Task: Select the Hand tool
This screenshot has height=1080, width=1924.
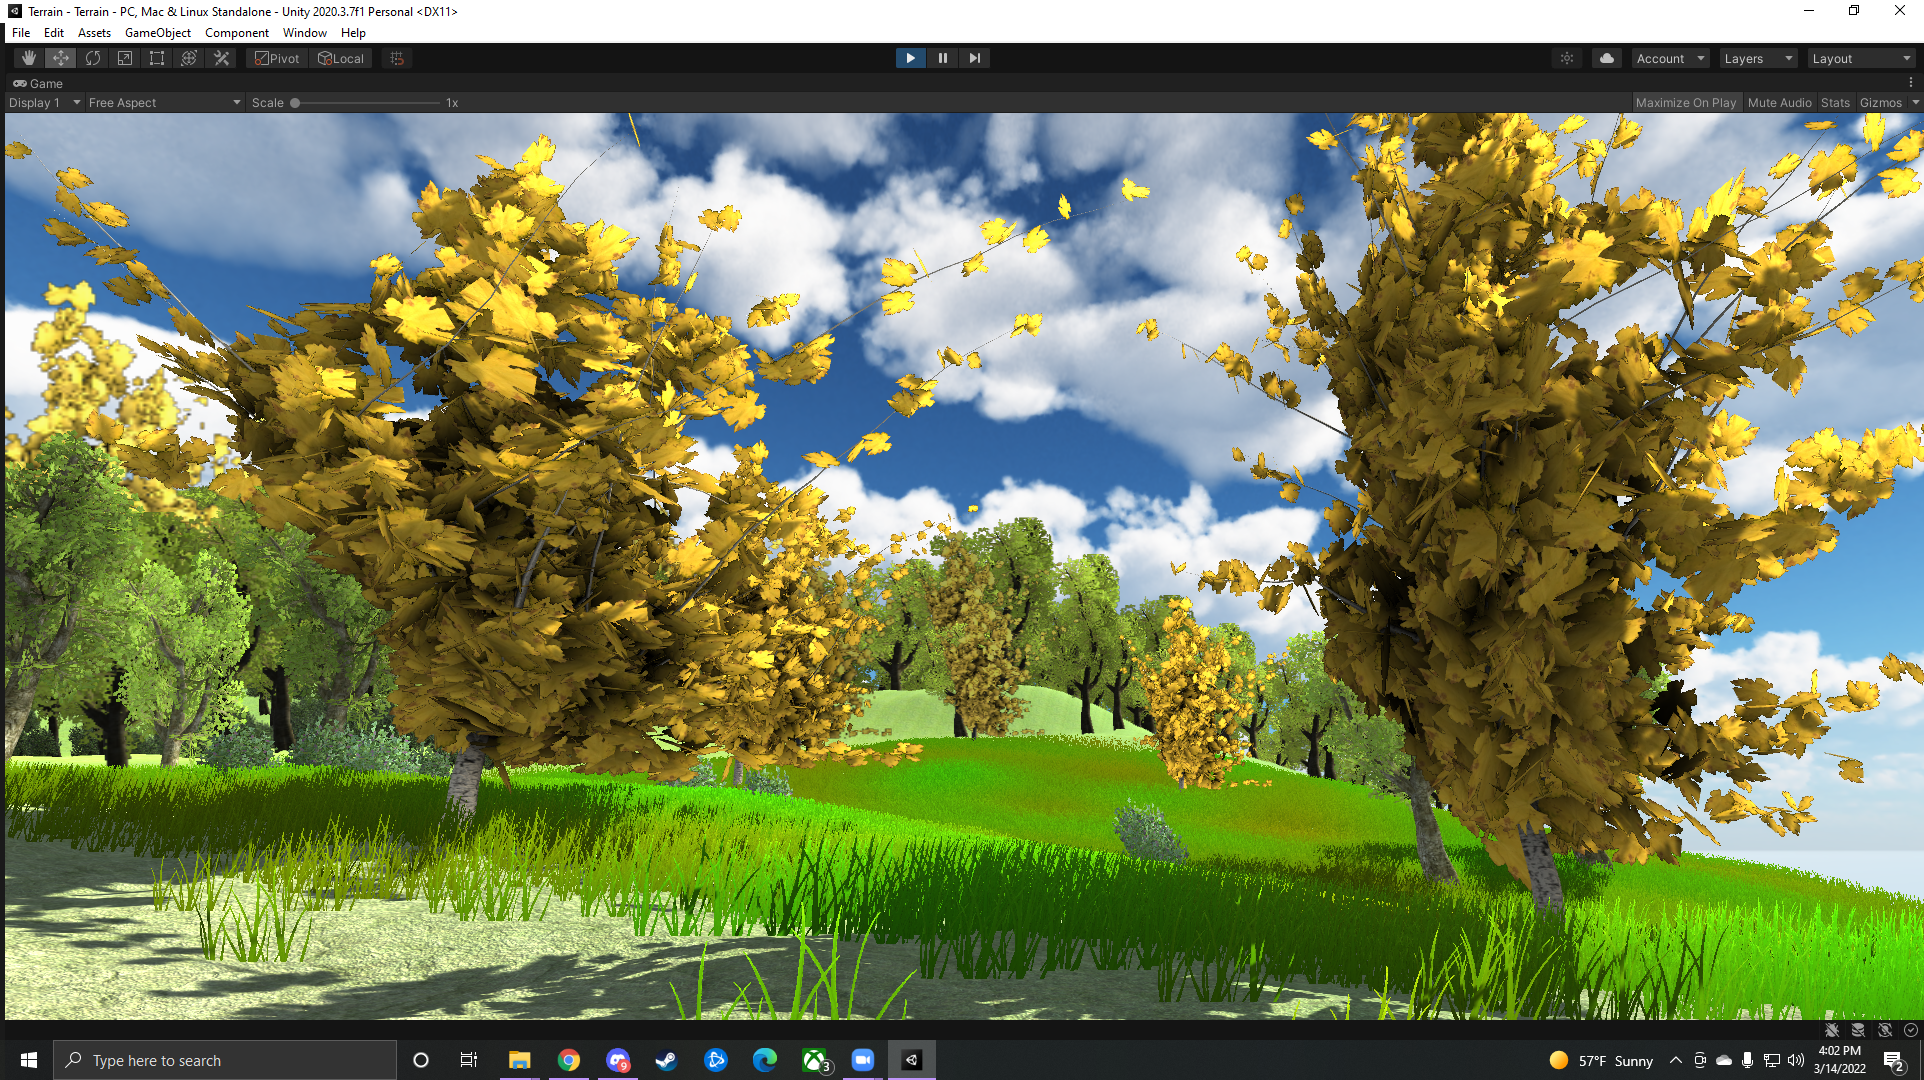Action: pos(29,58)
